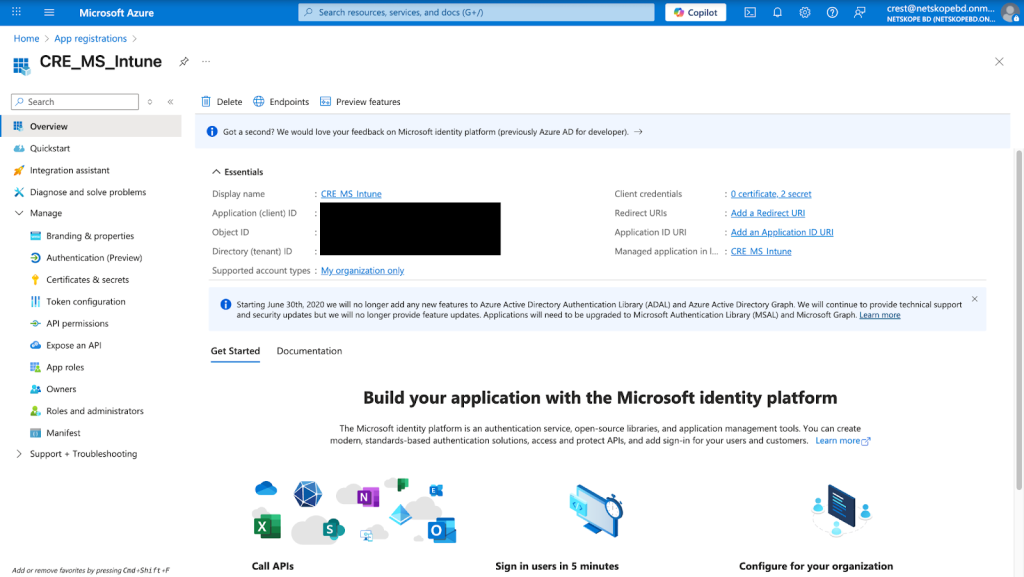Open Authentication (Preview) menu item
The height and width of the screenshot is (577, 1024).
(x=94, y=258)
